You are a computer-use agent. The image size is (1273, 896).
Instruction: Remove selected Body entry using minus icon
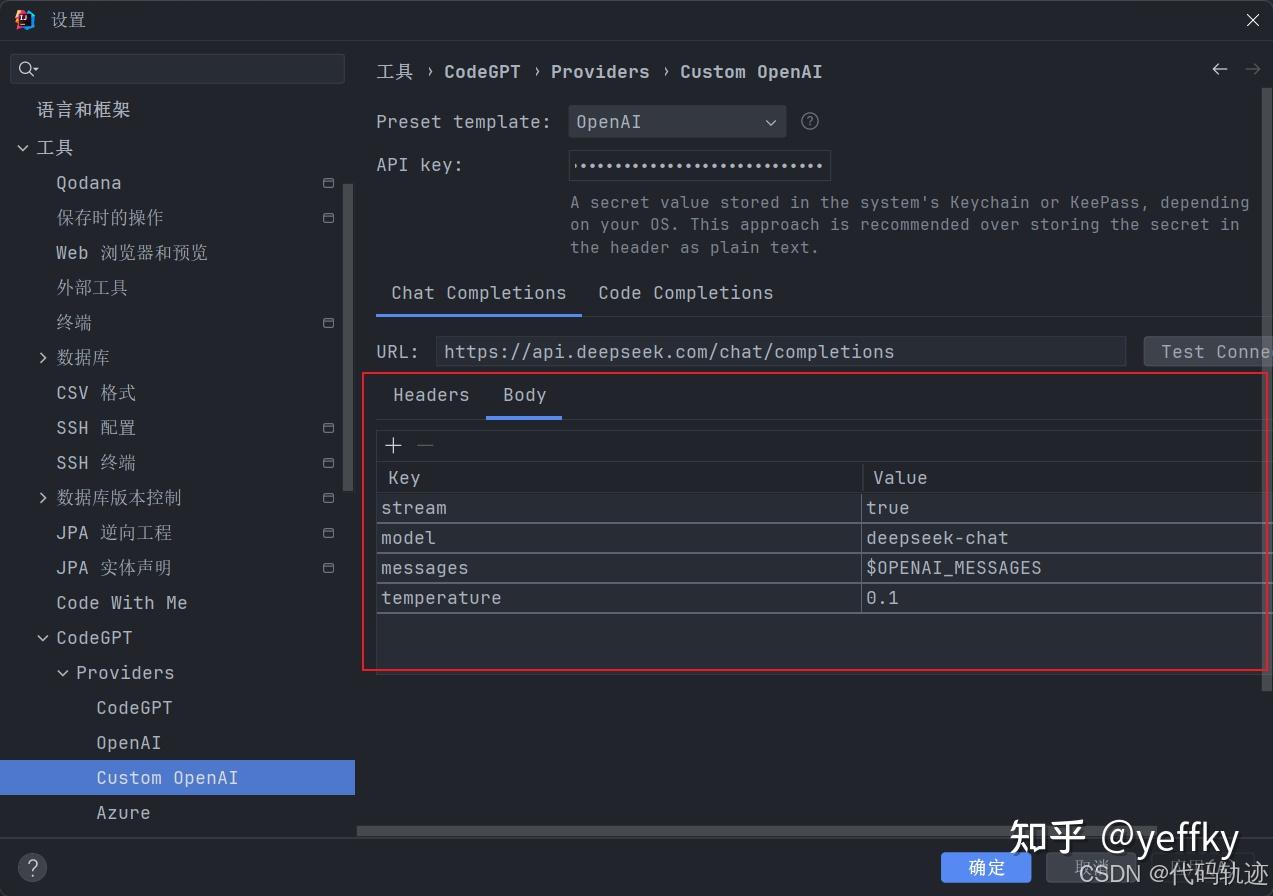pyautogui.click(x=424, y=445)
